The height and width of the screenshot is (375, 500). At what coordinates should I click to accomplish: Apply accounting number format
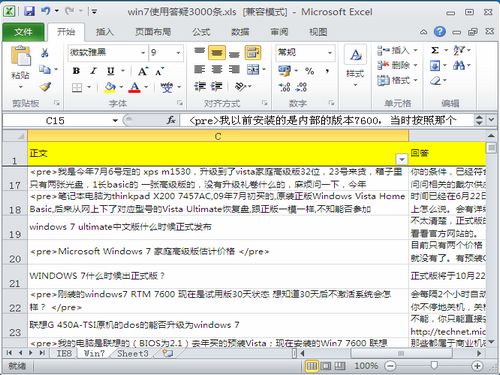[285, 70]
